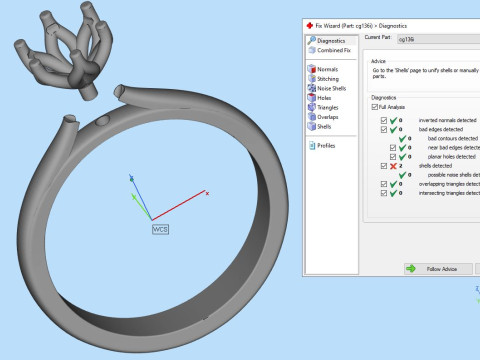
Task: Select the Normals menu entry
Action: (x=327, y=69)
